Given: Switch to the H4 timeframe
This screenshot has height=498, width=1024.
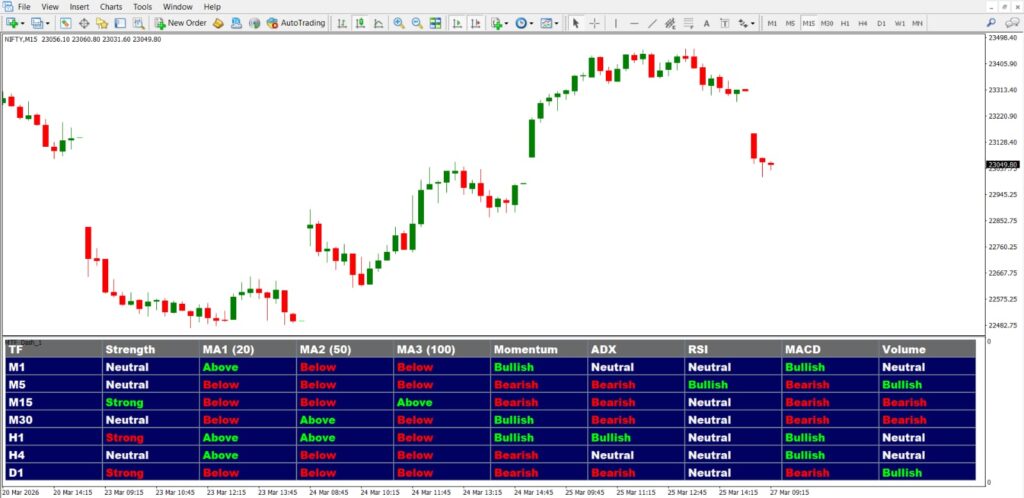Looking at the screenshot, I should (863, 22).
